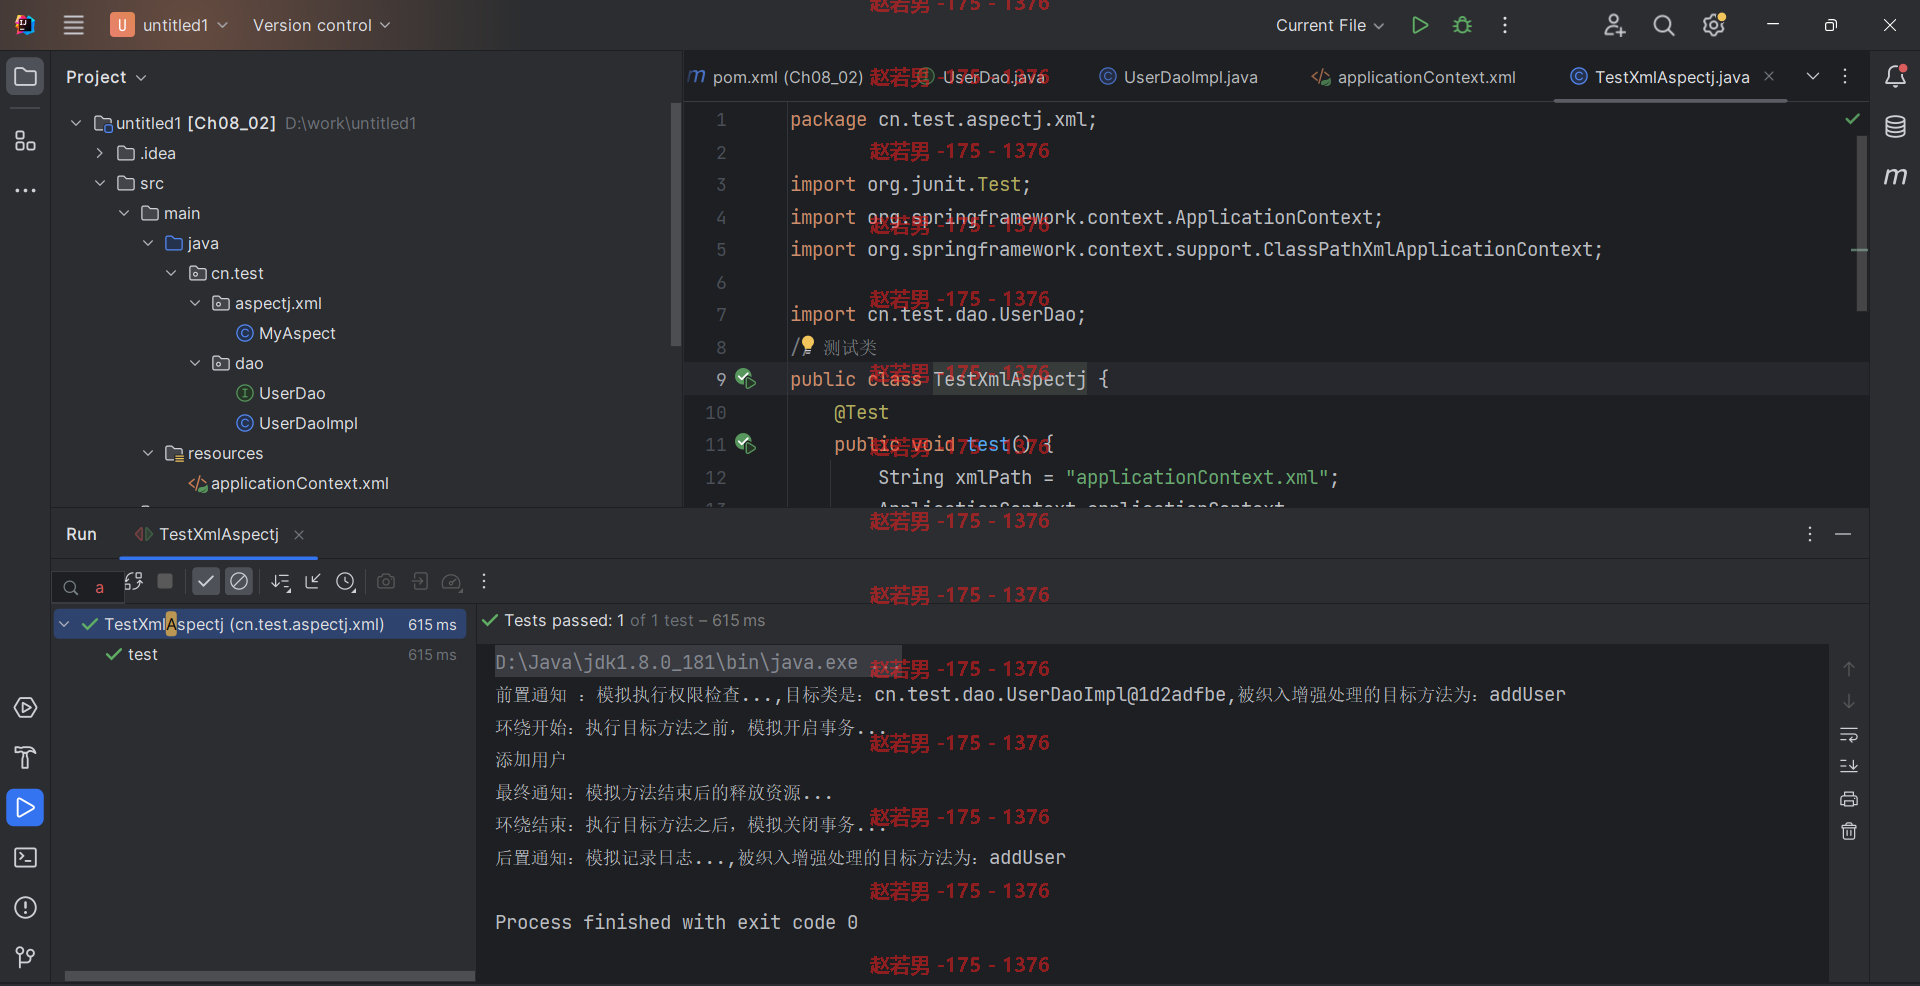The image size is (1920, 986).
Task: Open UserDao interface in project tree
Action: (x=281, y=393)
